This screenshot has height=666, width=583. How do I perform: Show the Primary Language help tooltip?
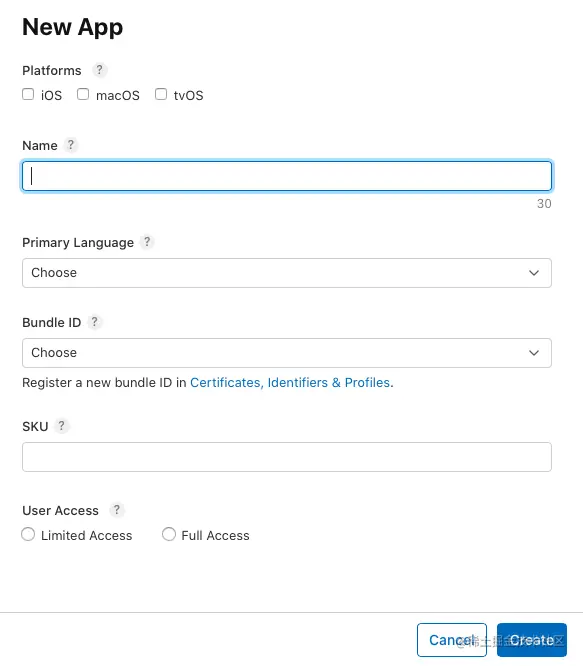click(x=147, y=242)
